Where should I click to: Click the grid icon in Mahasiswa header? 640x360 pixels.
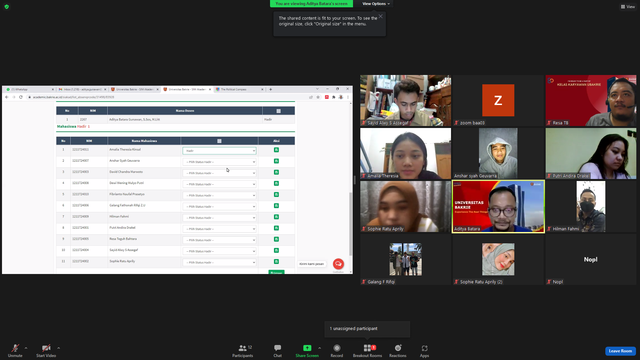coord(219,141)
